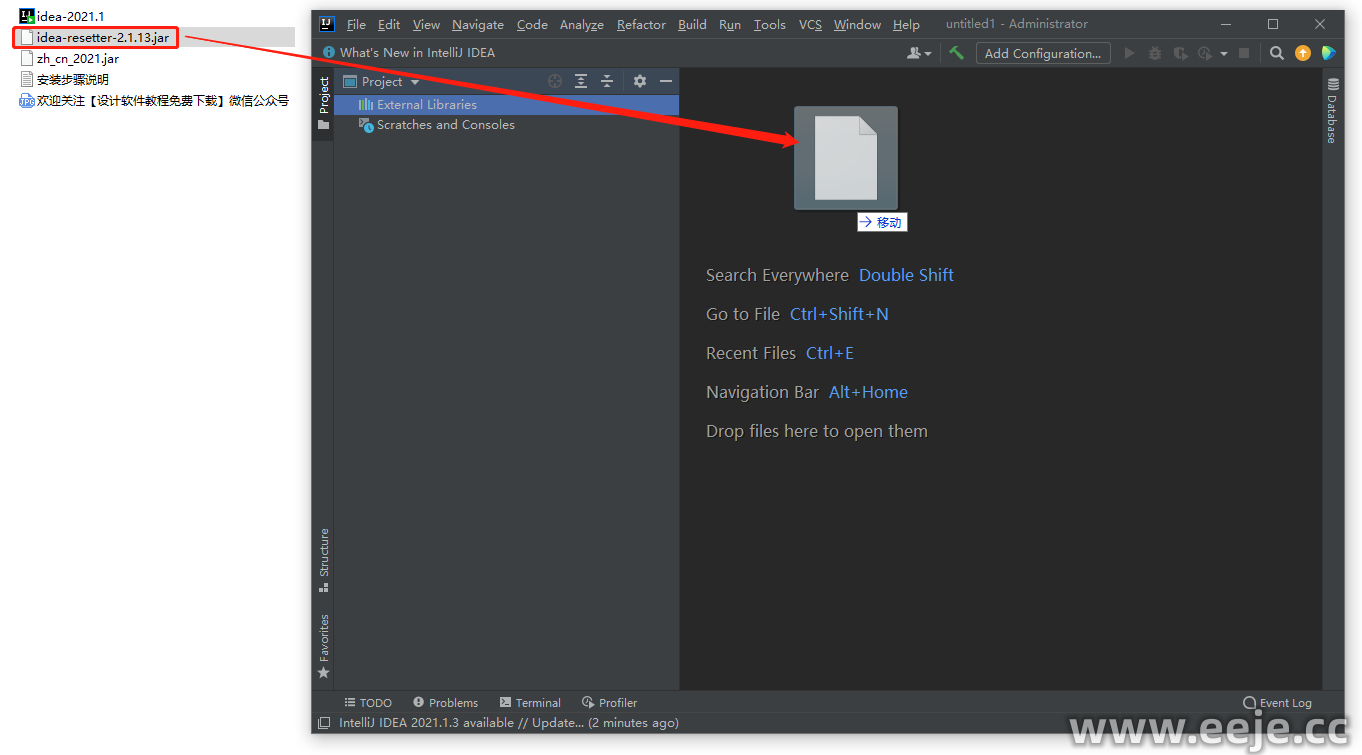Open Project panel gear options
The image size is (1362, 755).
(640, 82)
